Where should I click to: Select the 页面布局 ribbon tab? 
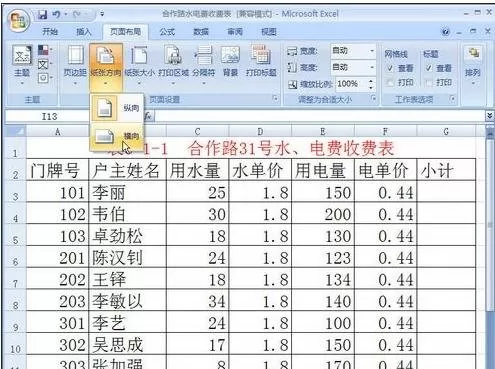pos(126,32)
